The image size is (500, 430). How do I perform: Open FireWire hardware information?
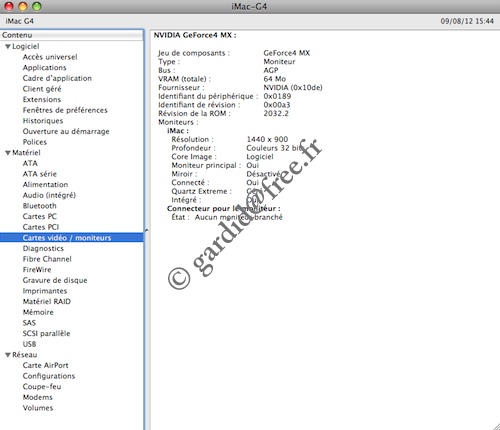tap(37, 270)
